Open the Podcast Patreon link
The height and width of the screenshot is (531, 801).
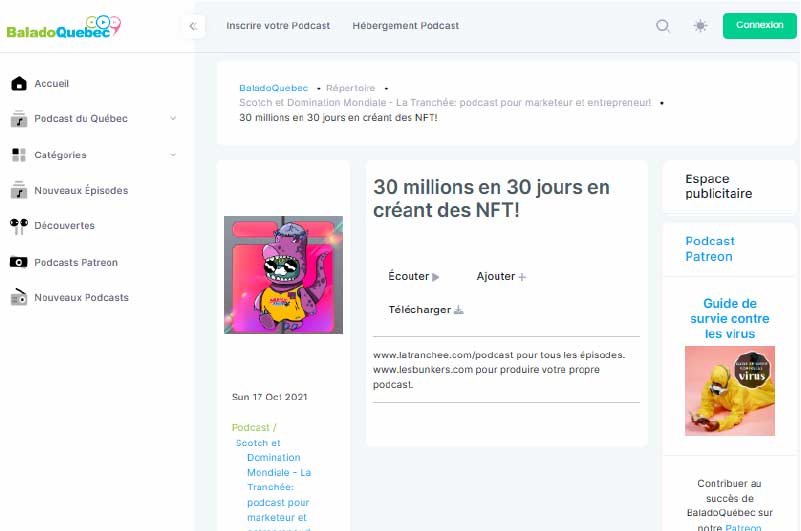coord(710,249)
